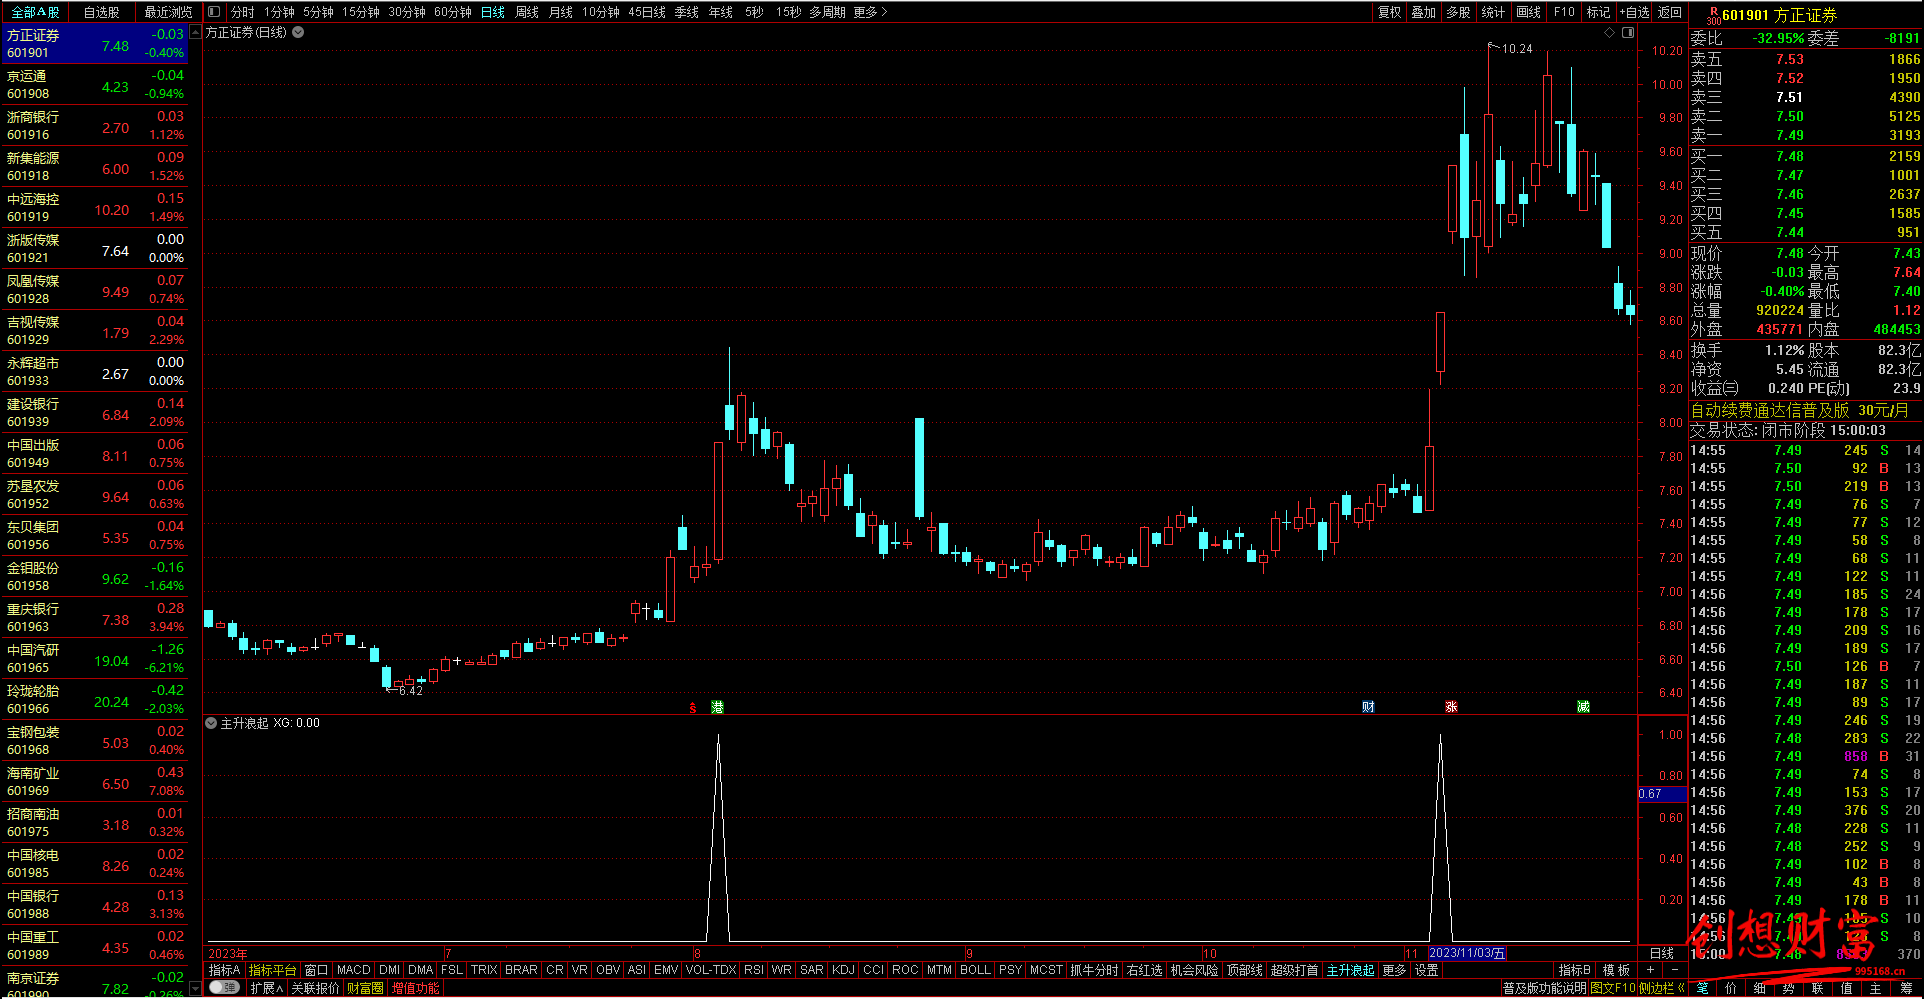The image size is (1924, 999).
Task: Select the KDJ indicator
Action: click(843, 970)
